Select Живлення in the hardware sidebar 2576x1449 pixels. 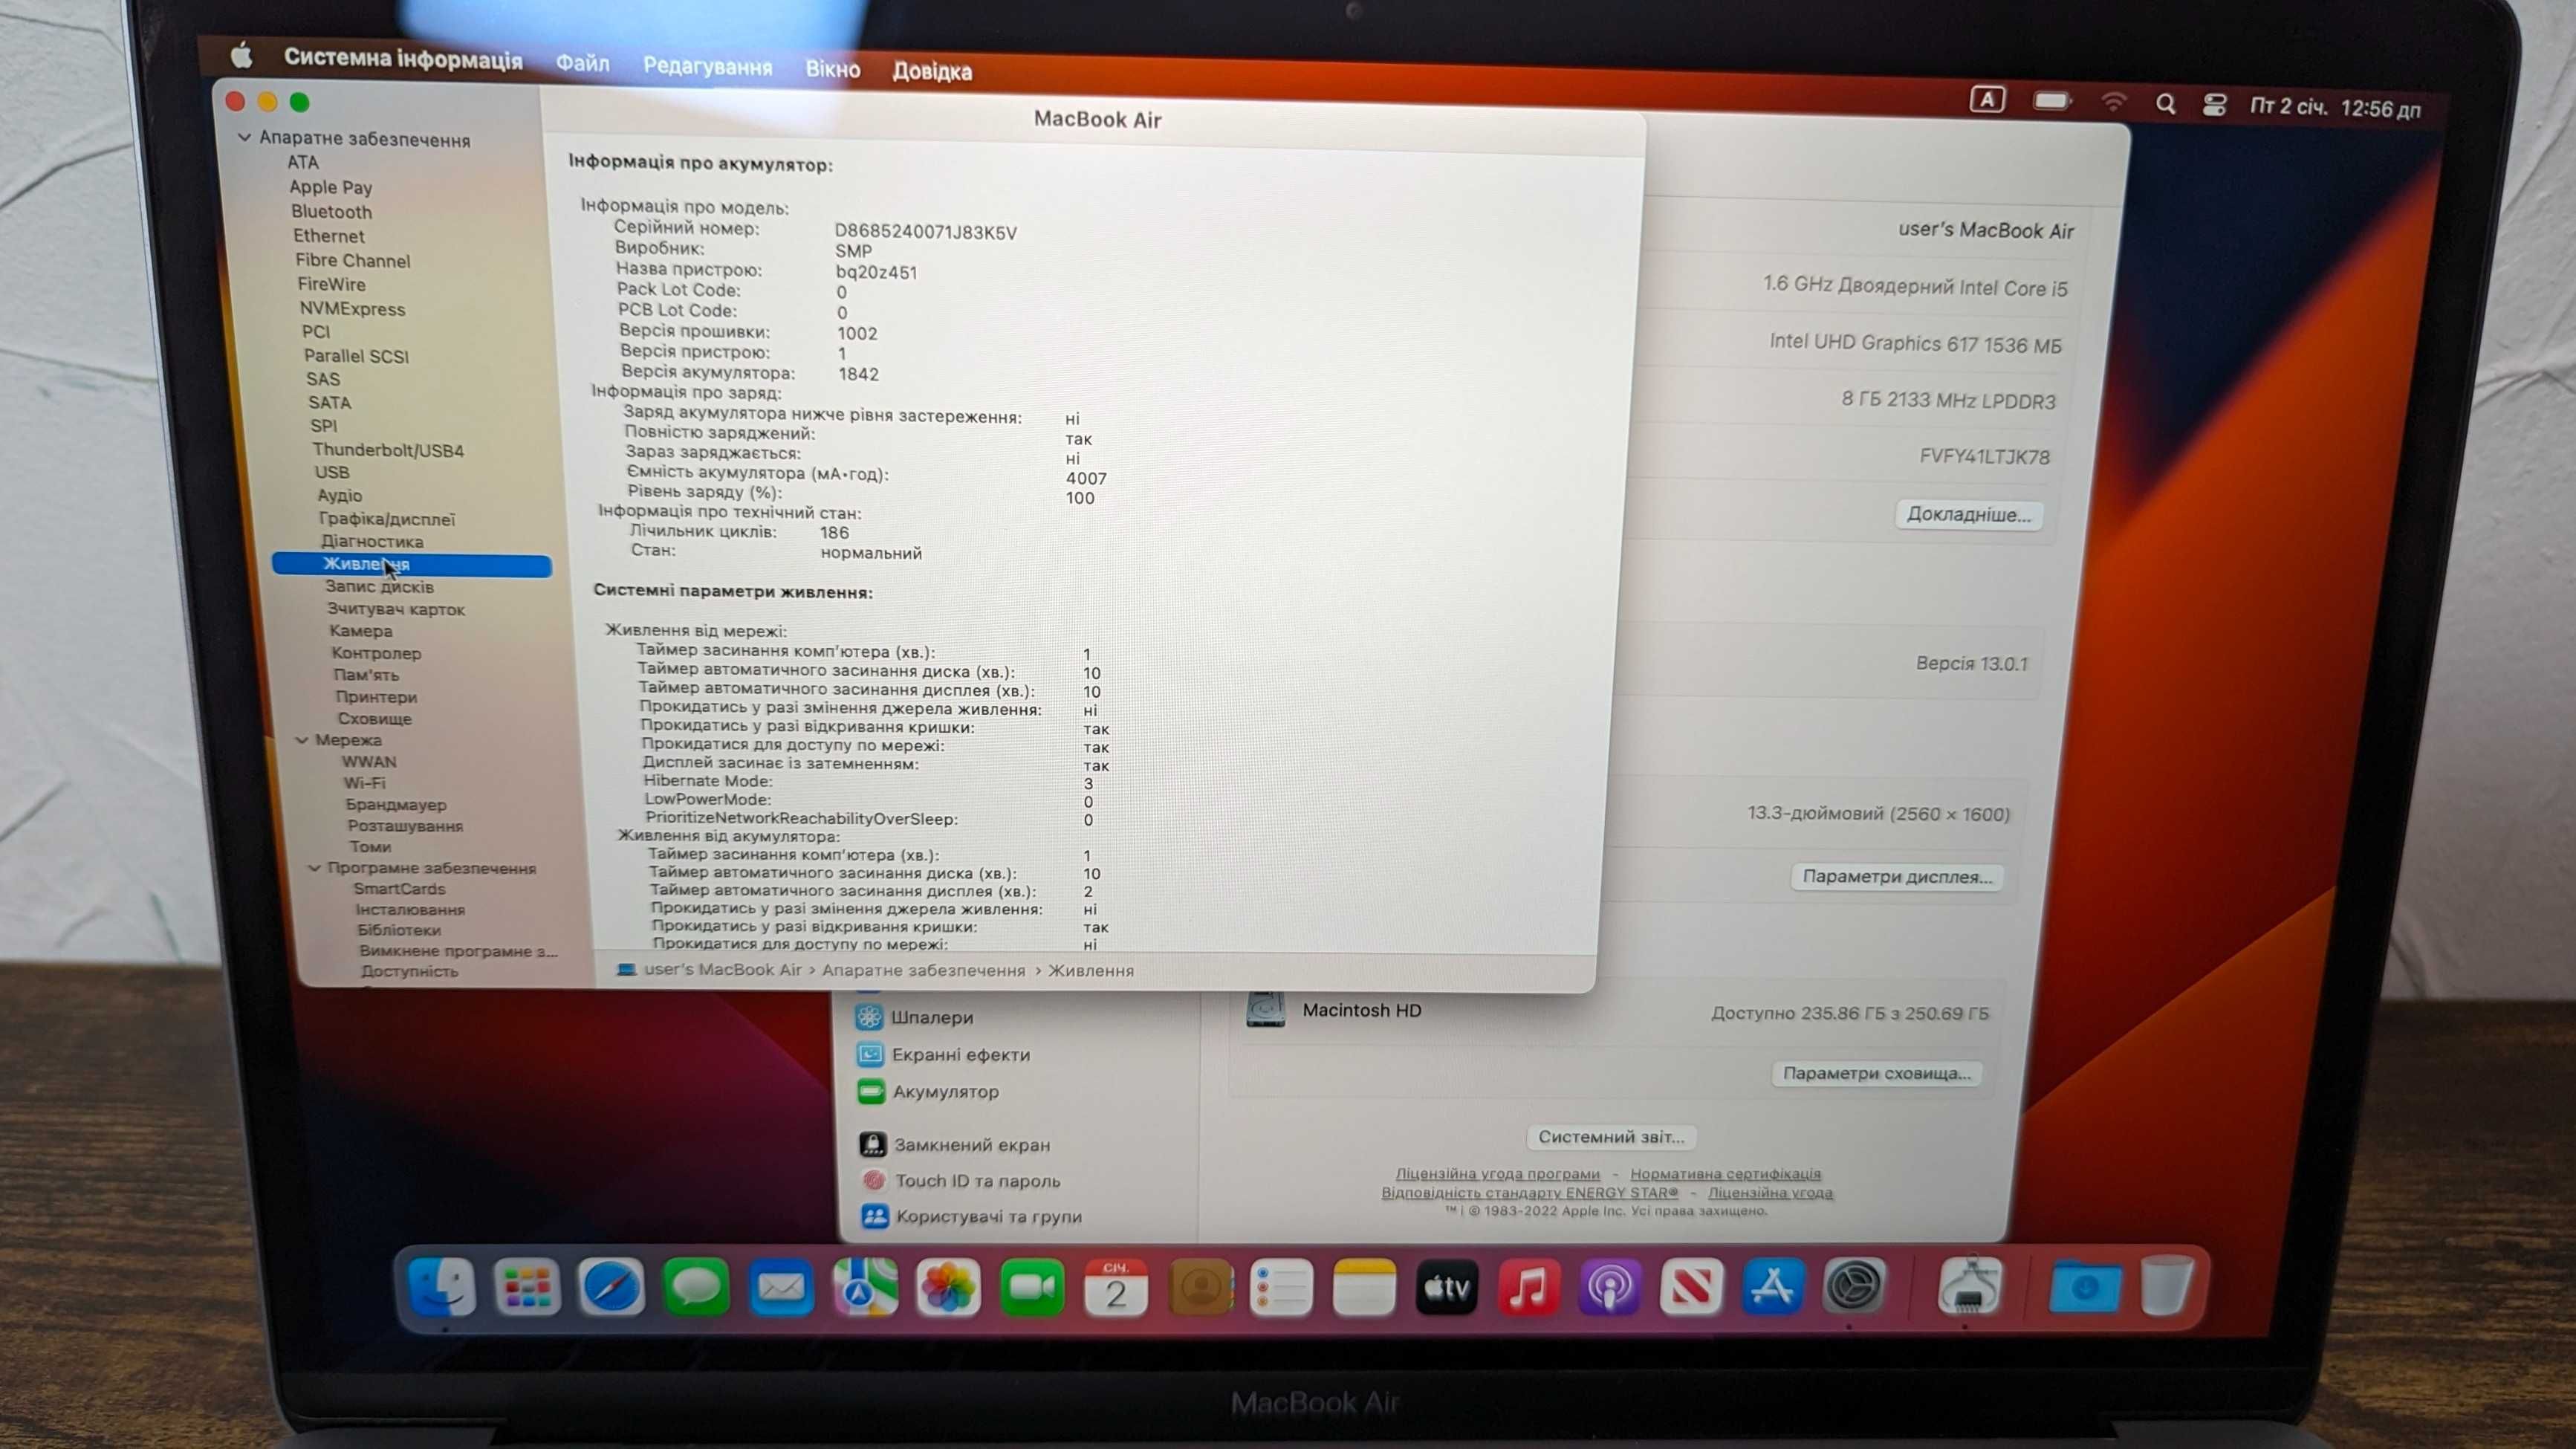click(x=366, y=563)
